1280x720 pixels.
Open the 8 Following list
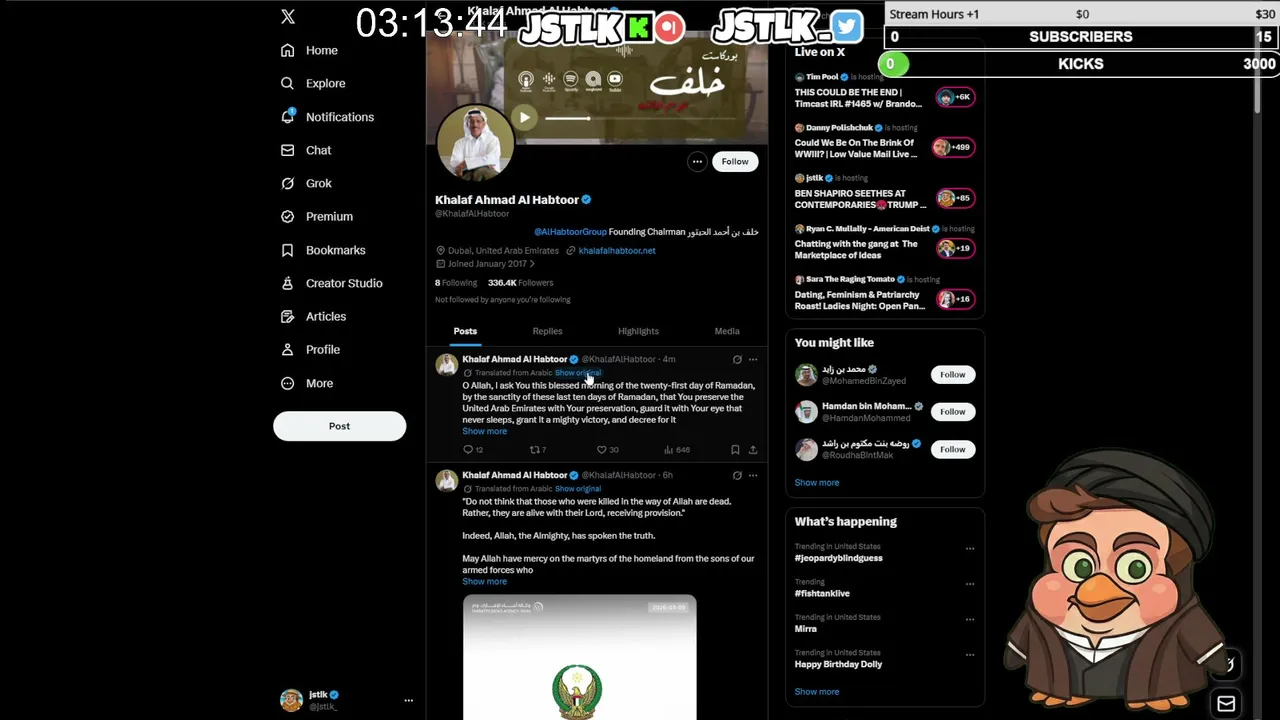click(x=456, y=283)
